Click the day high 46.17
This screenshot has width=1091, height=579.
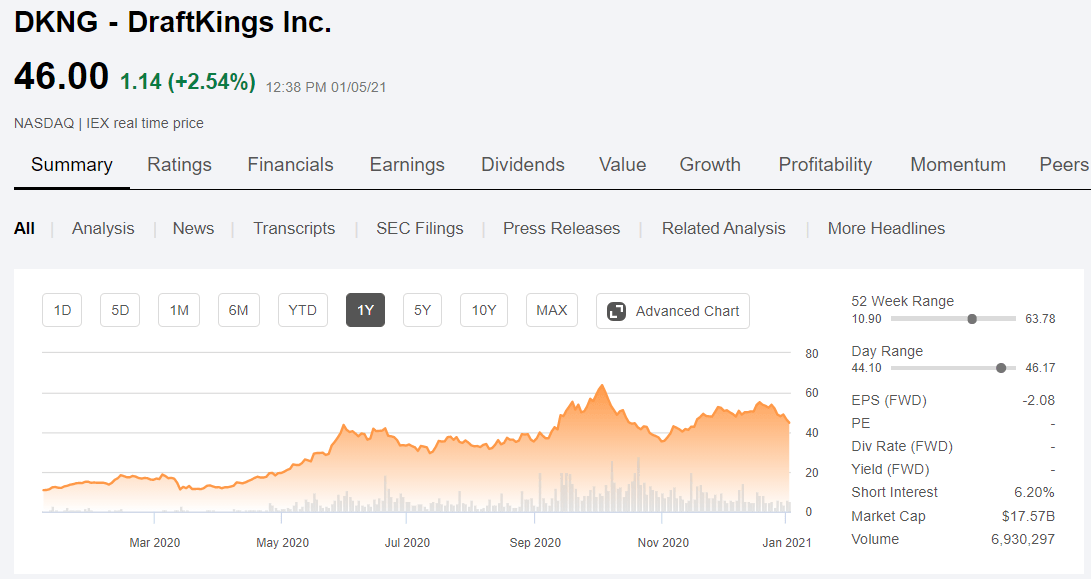pos(1040,368)
